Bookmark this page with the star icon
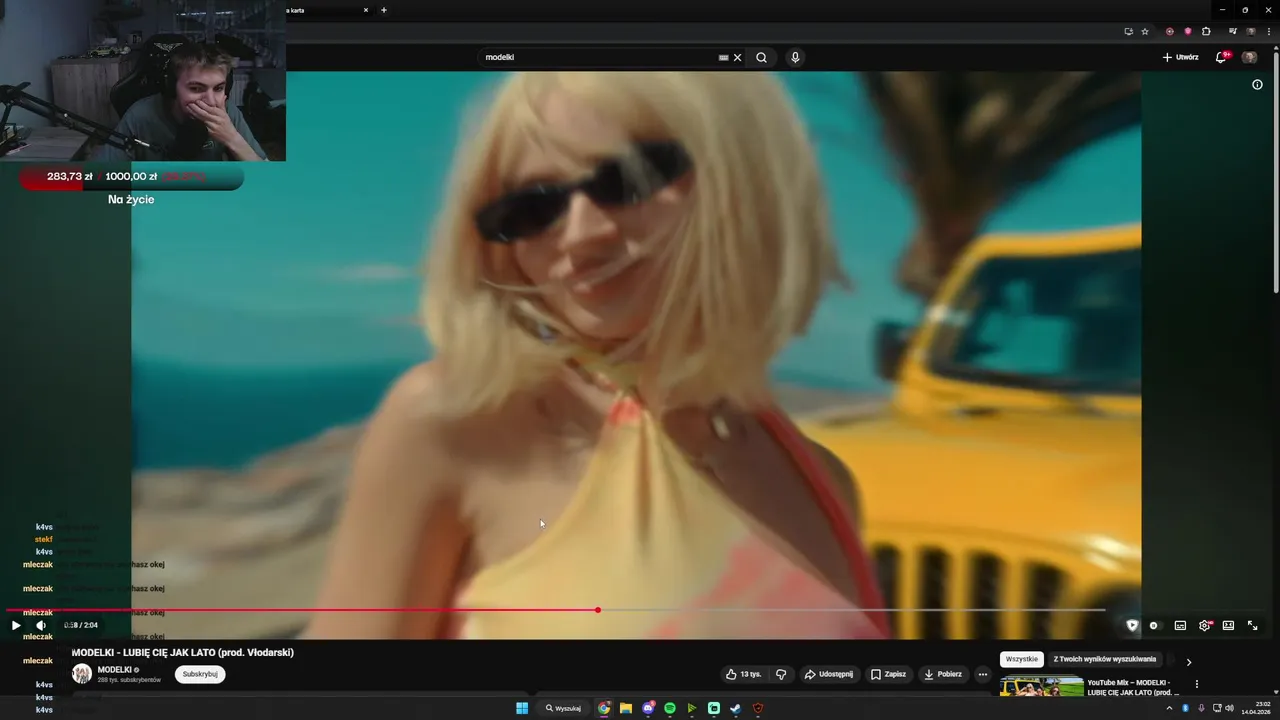 click(x=1145, y=31)
